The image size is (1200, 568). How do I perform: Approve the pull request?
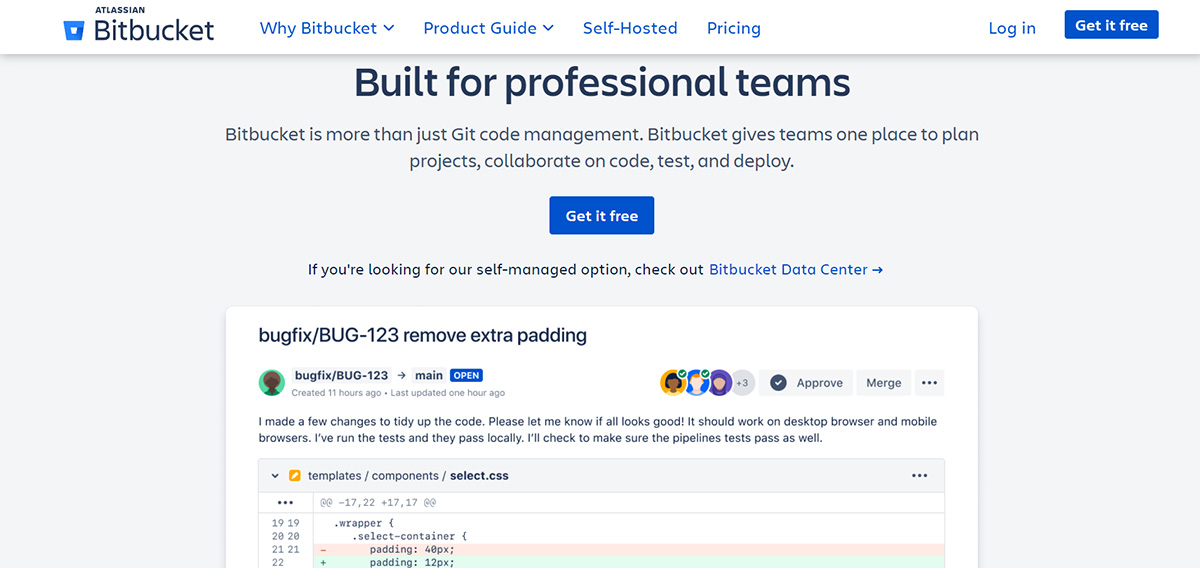(x=807, y=382)
